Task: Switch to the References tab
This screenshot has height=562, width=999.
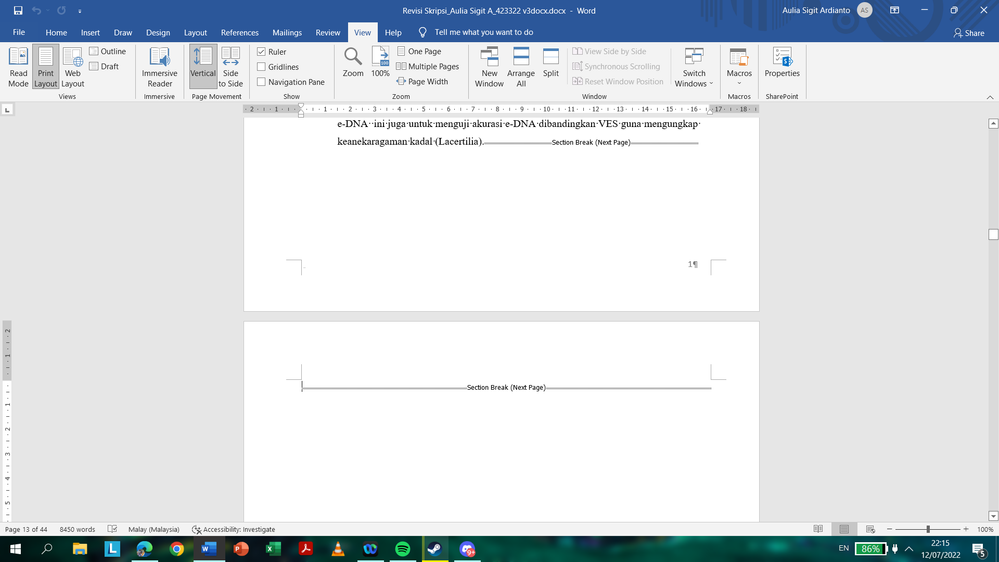Action: 240,32
